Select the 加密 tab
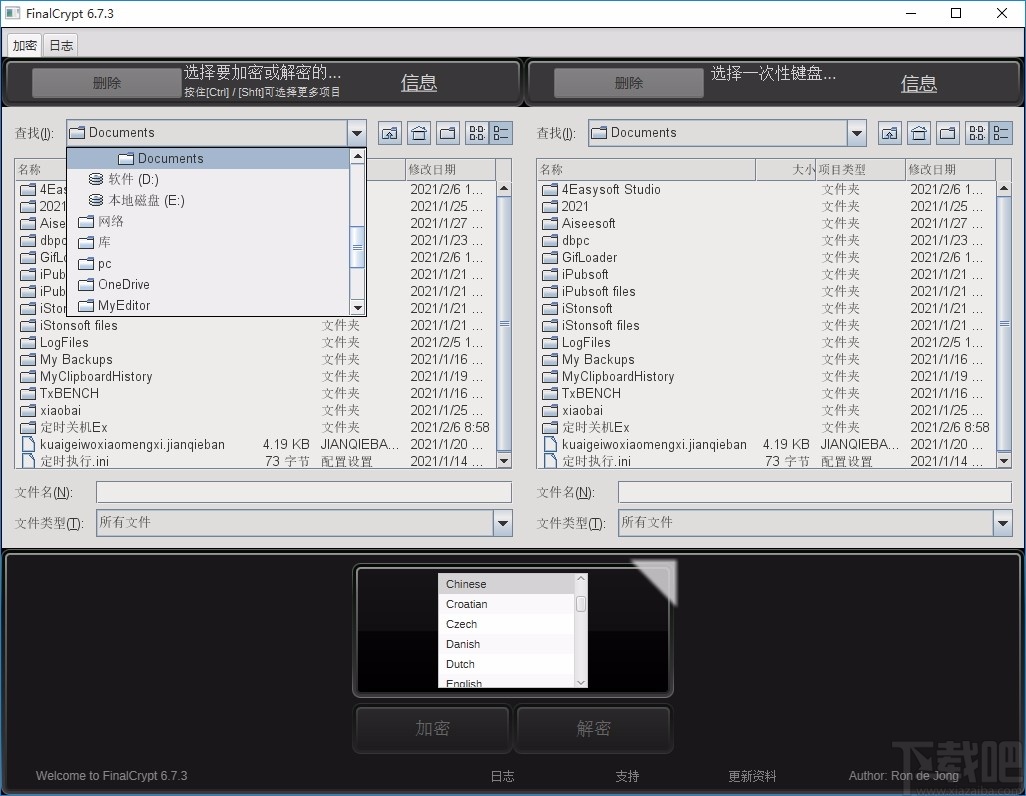The width and height of the screenshot is (1026, 796). point(23,44)
